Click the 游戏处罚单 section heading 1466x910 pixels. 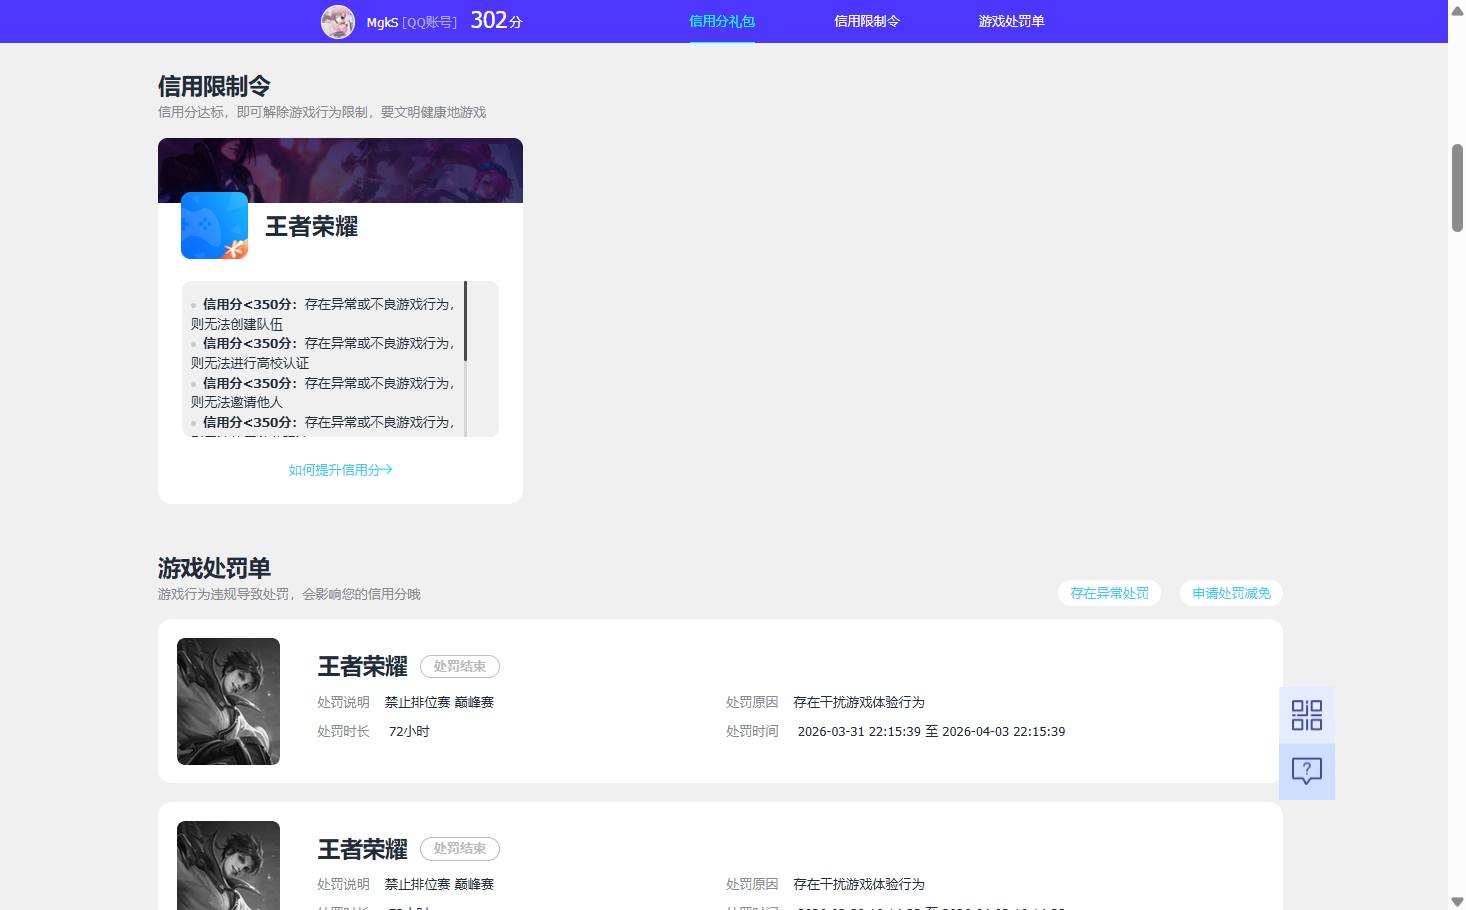pos(214,568)
